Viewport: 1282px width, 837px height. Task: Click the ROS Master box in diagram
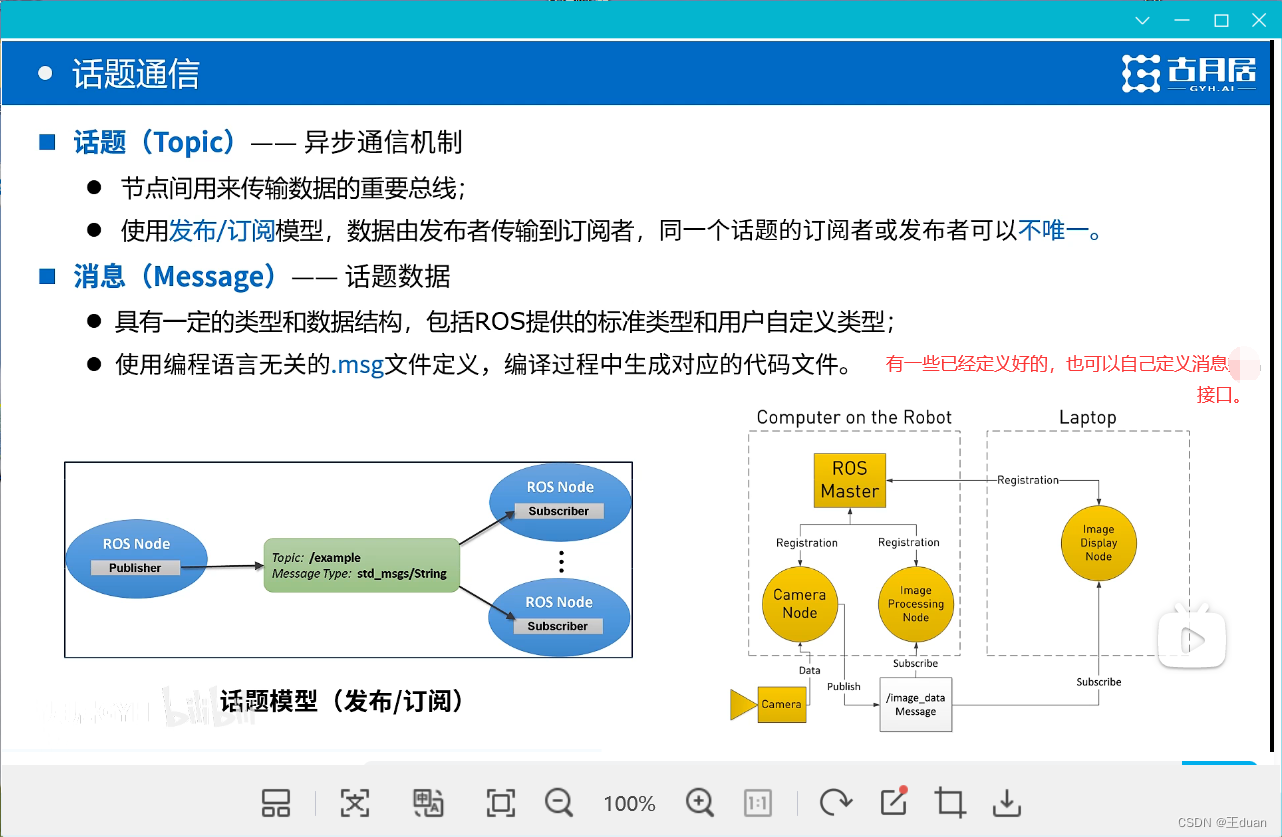[x=849, y=480]
